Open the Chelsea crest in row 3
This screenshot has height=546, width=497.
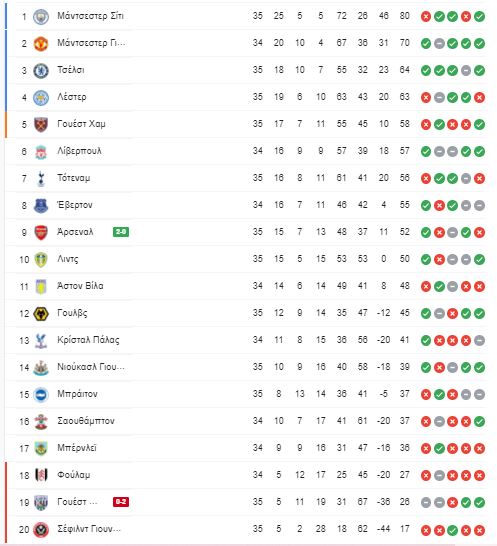click(x=41, y=70)
